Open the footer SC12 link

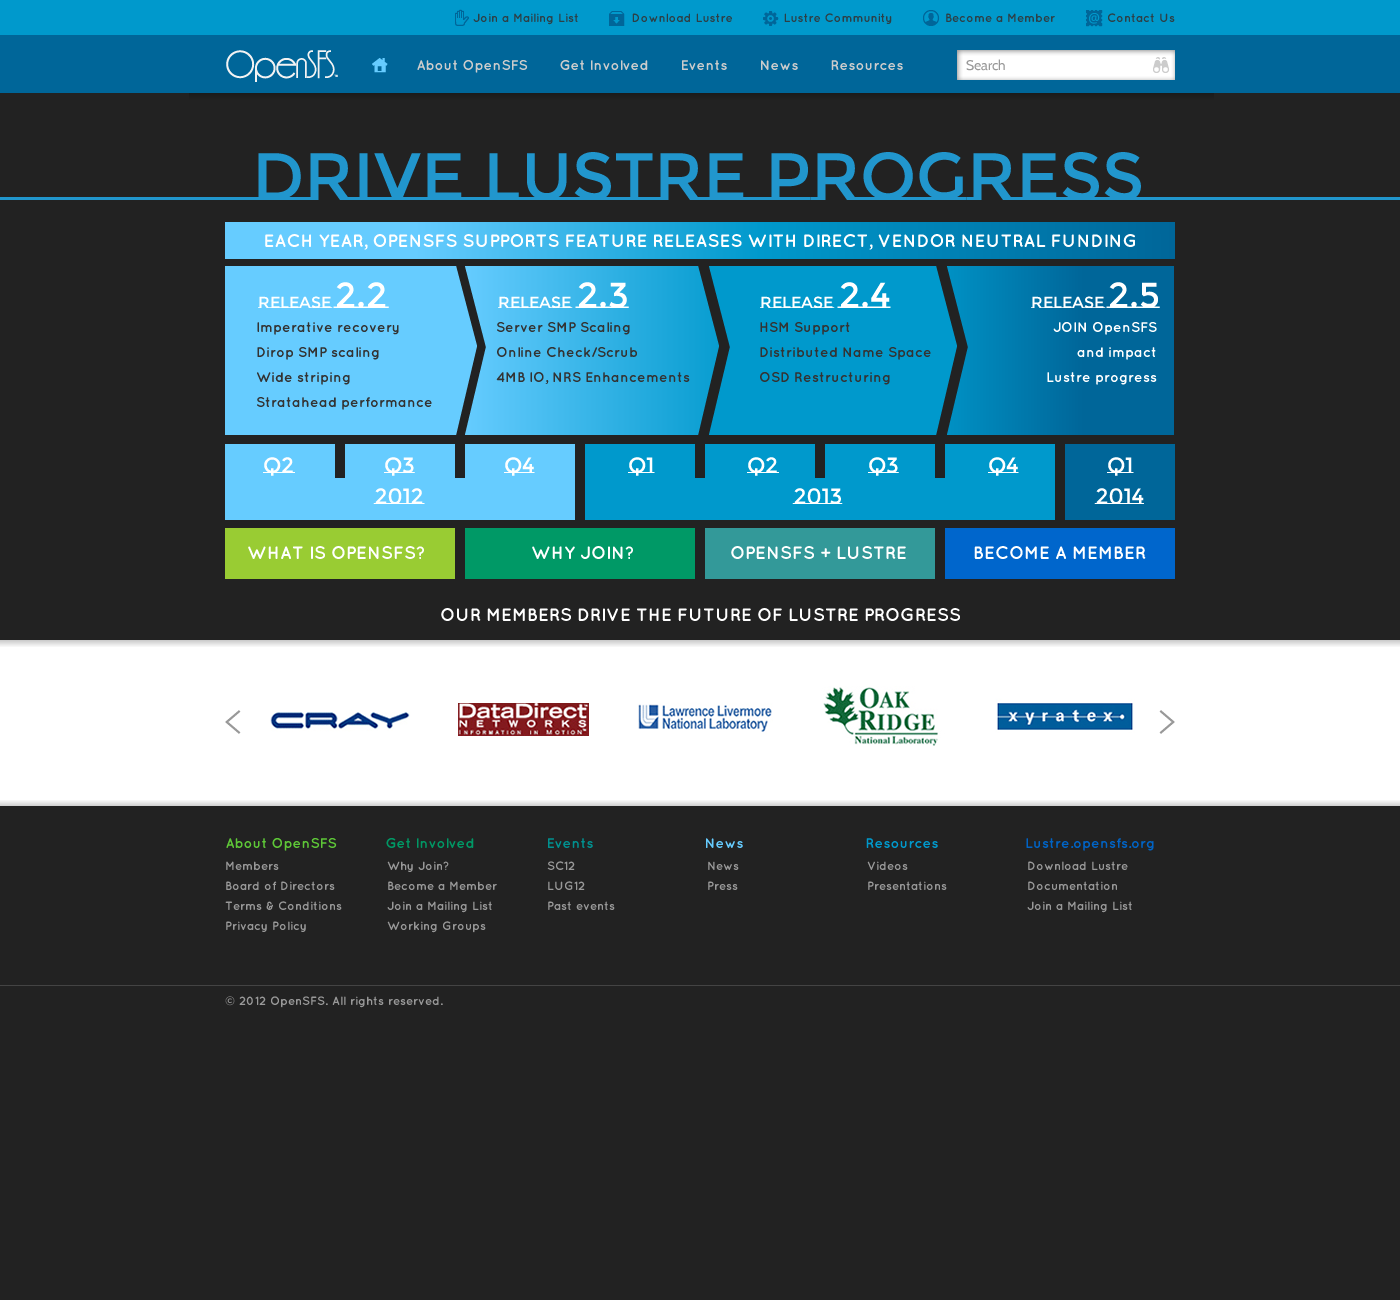[x=561, y=866]
